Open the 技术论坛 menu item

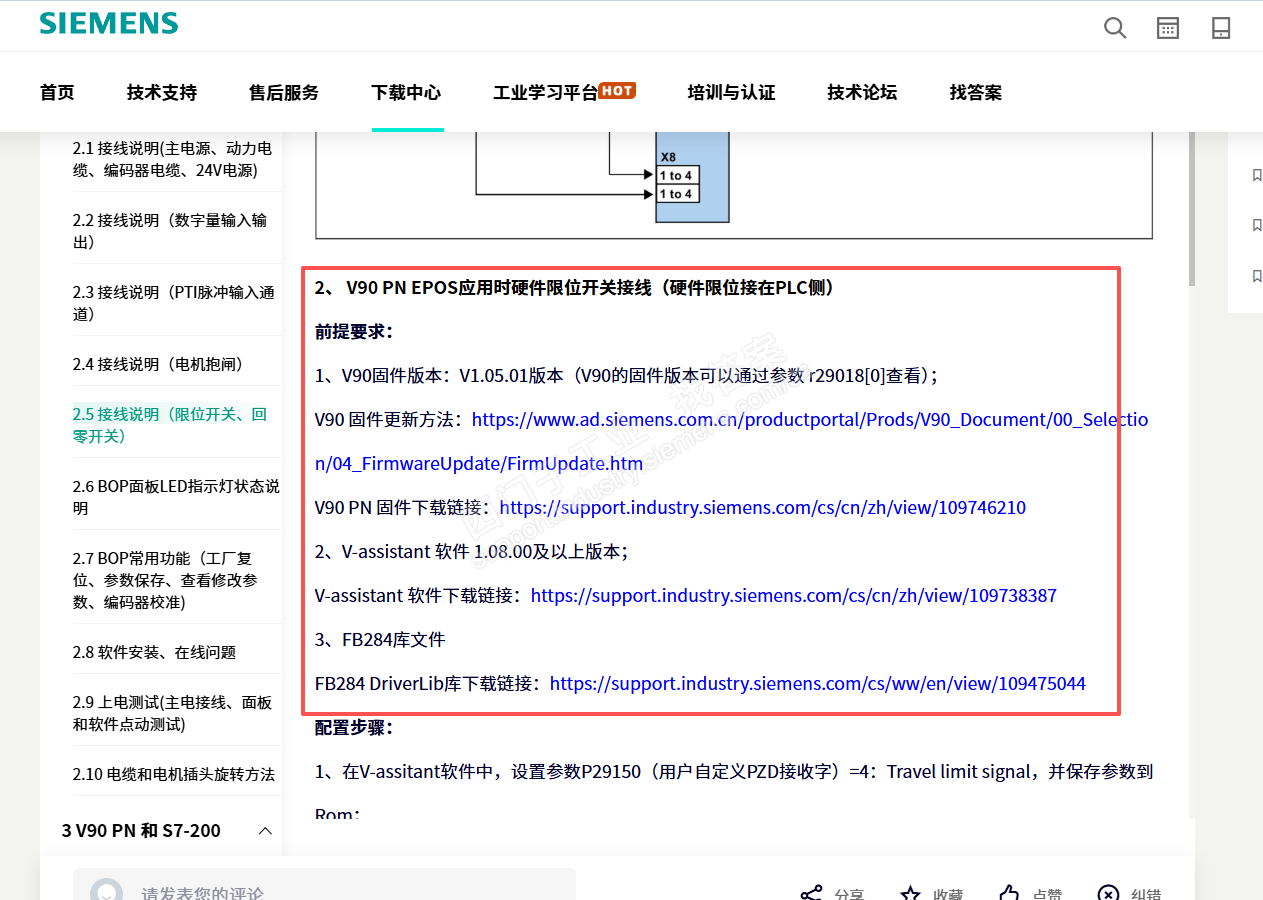(862, 93)
